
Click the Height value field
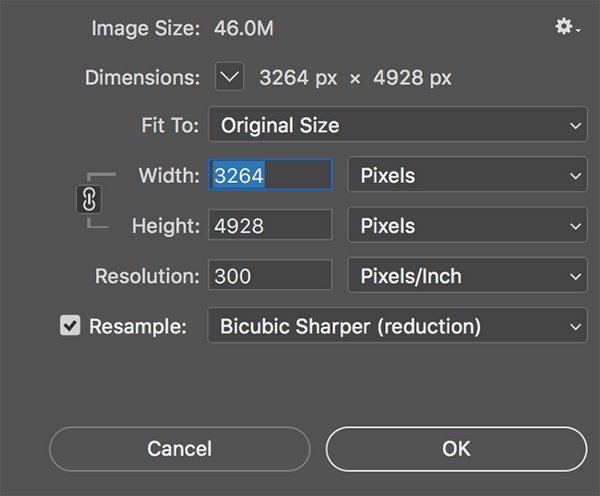pyautogui.click(x=270, y=226)
